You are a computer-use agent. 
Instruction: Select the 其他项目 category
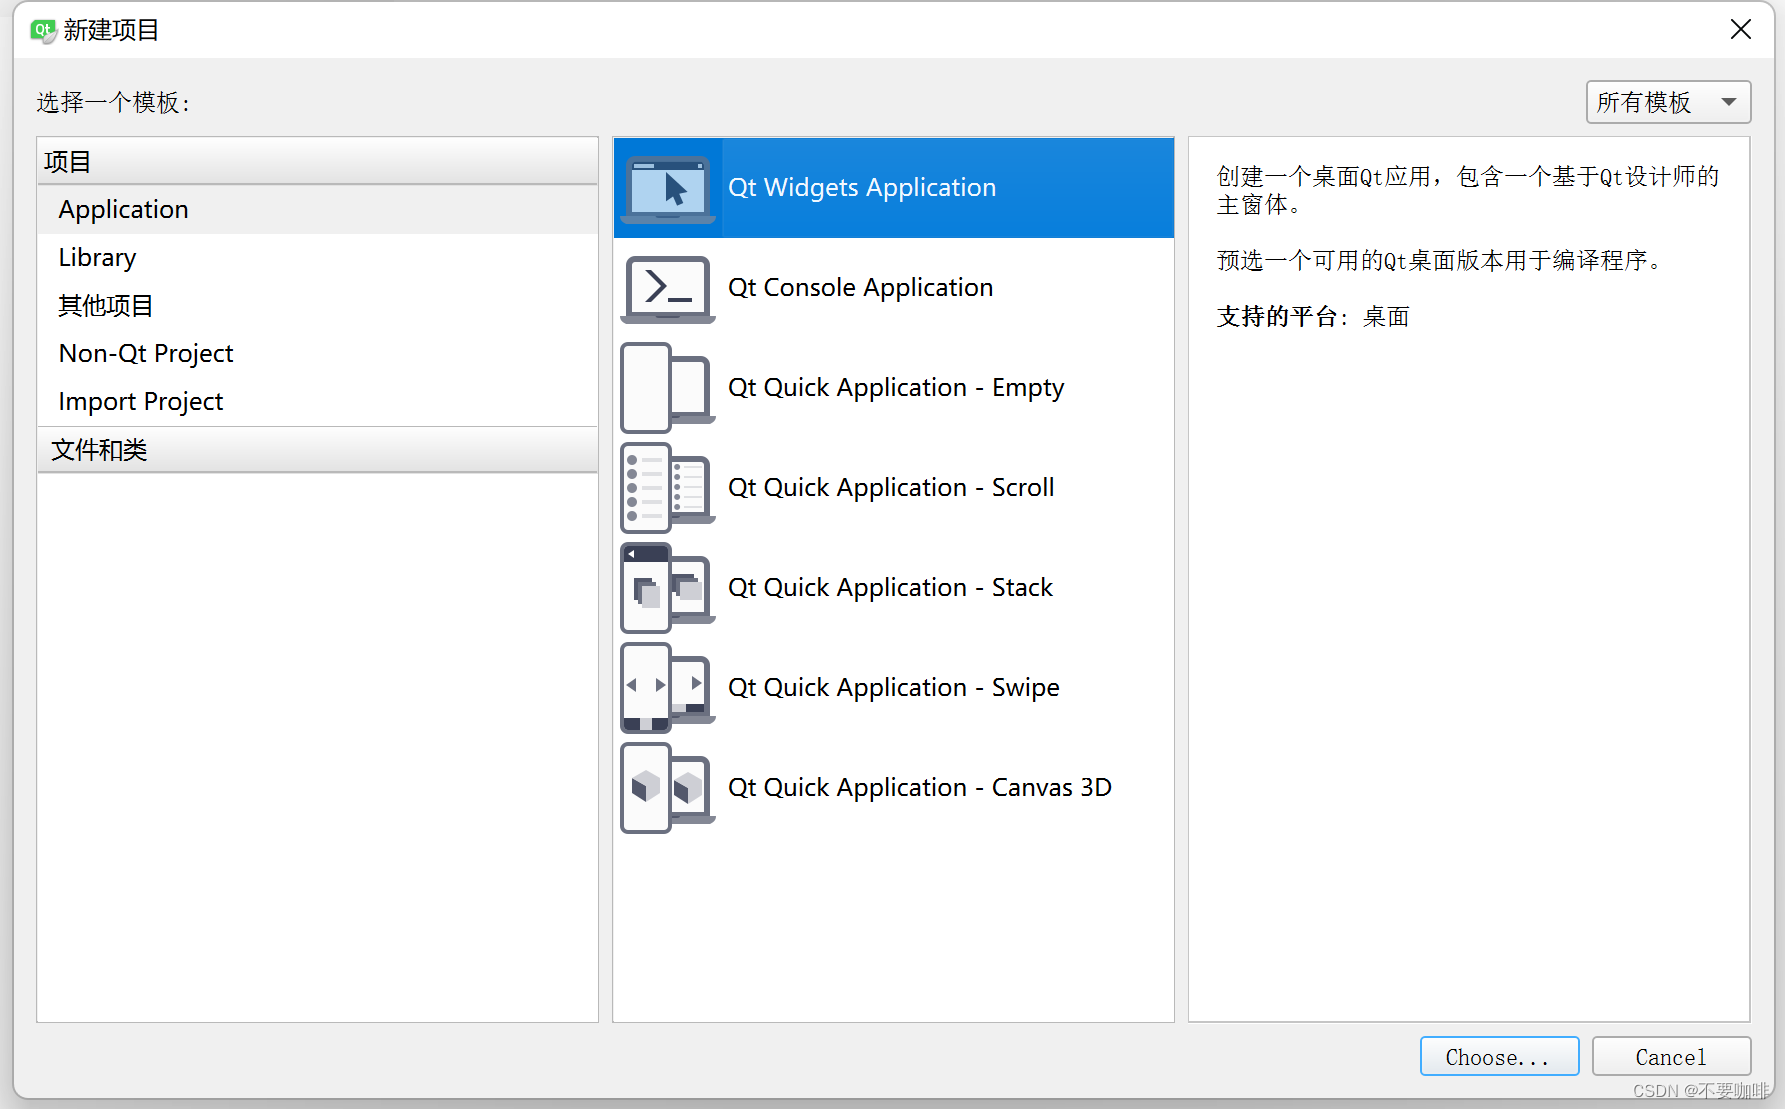pos(317,306)
